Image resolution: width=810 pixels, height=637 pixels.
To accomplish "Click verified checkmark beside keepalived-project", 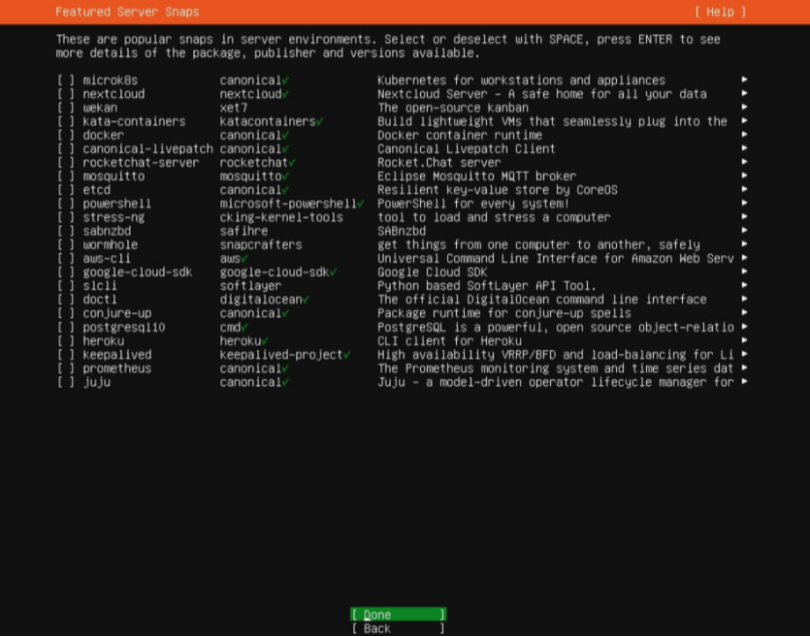I will 346,355.
